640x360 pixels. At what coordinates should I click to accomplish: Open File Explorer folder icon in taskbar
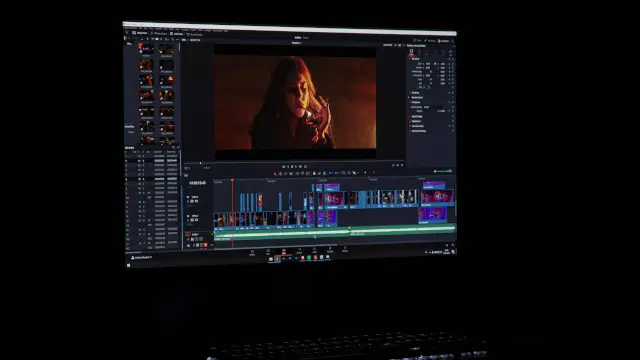(x=271, y=259)
